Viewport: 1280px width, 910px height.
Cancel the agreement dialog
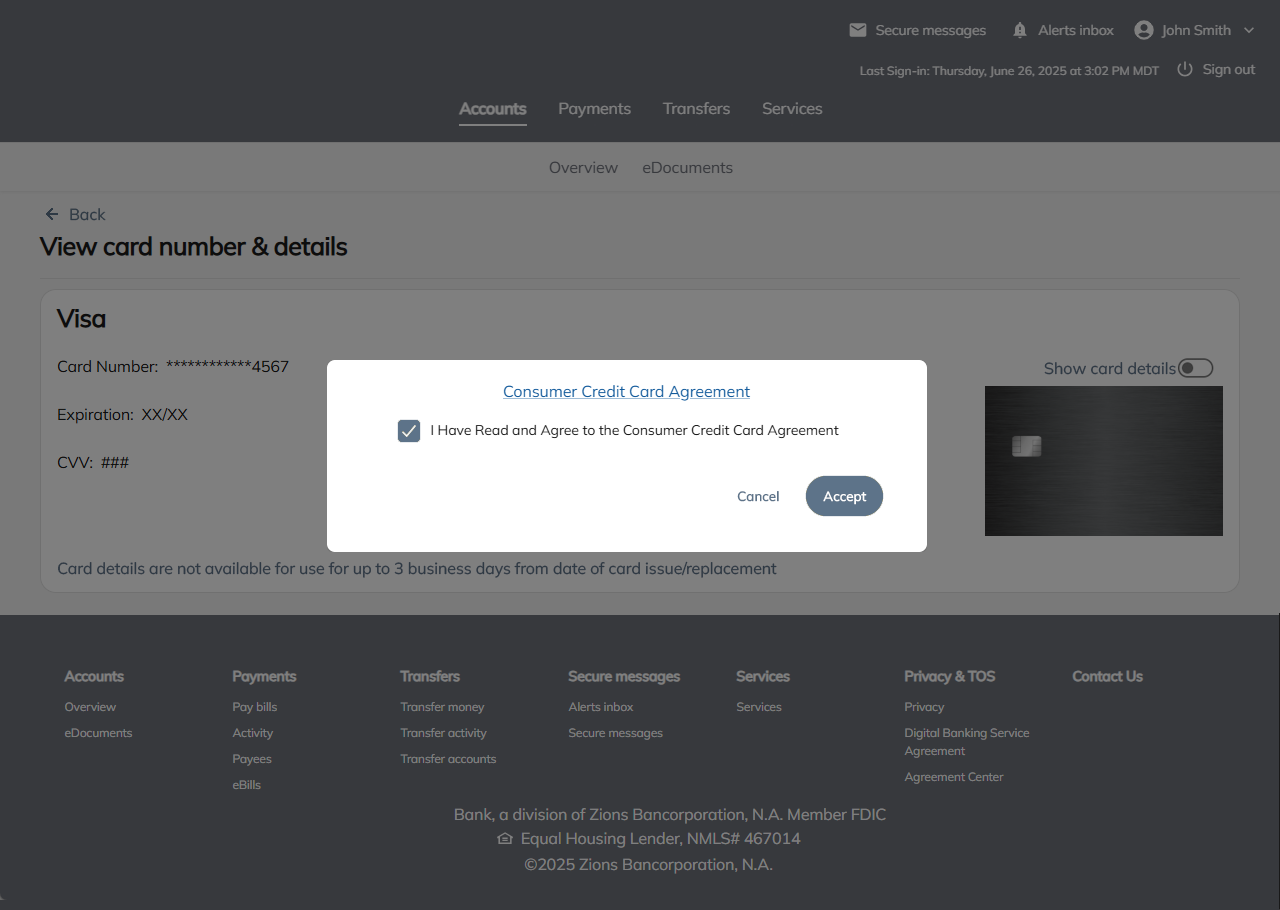tap(758, 496)
